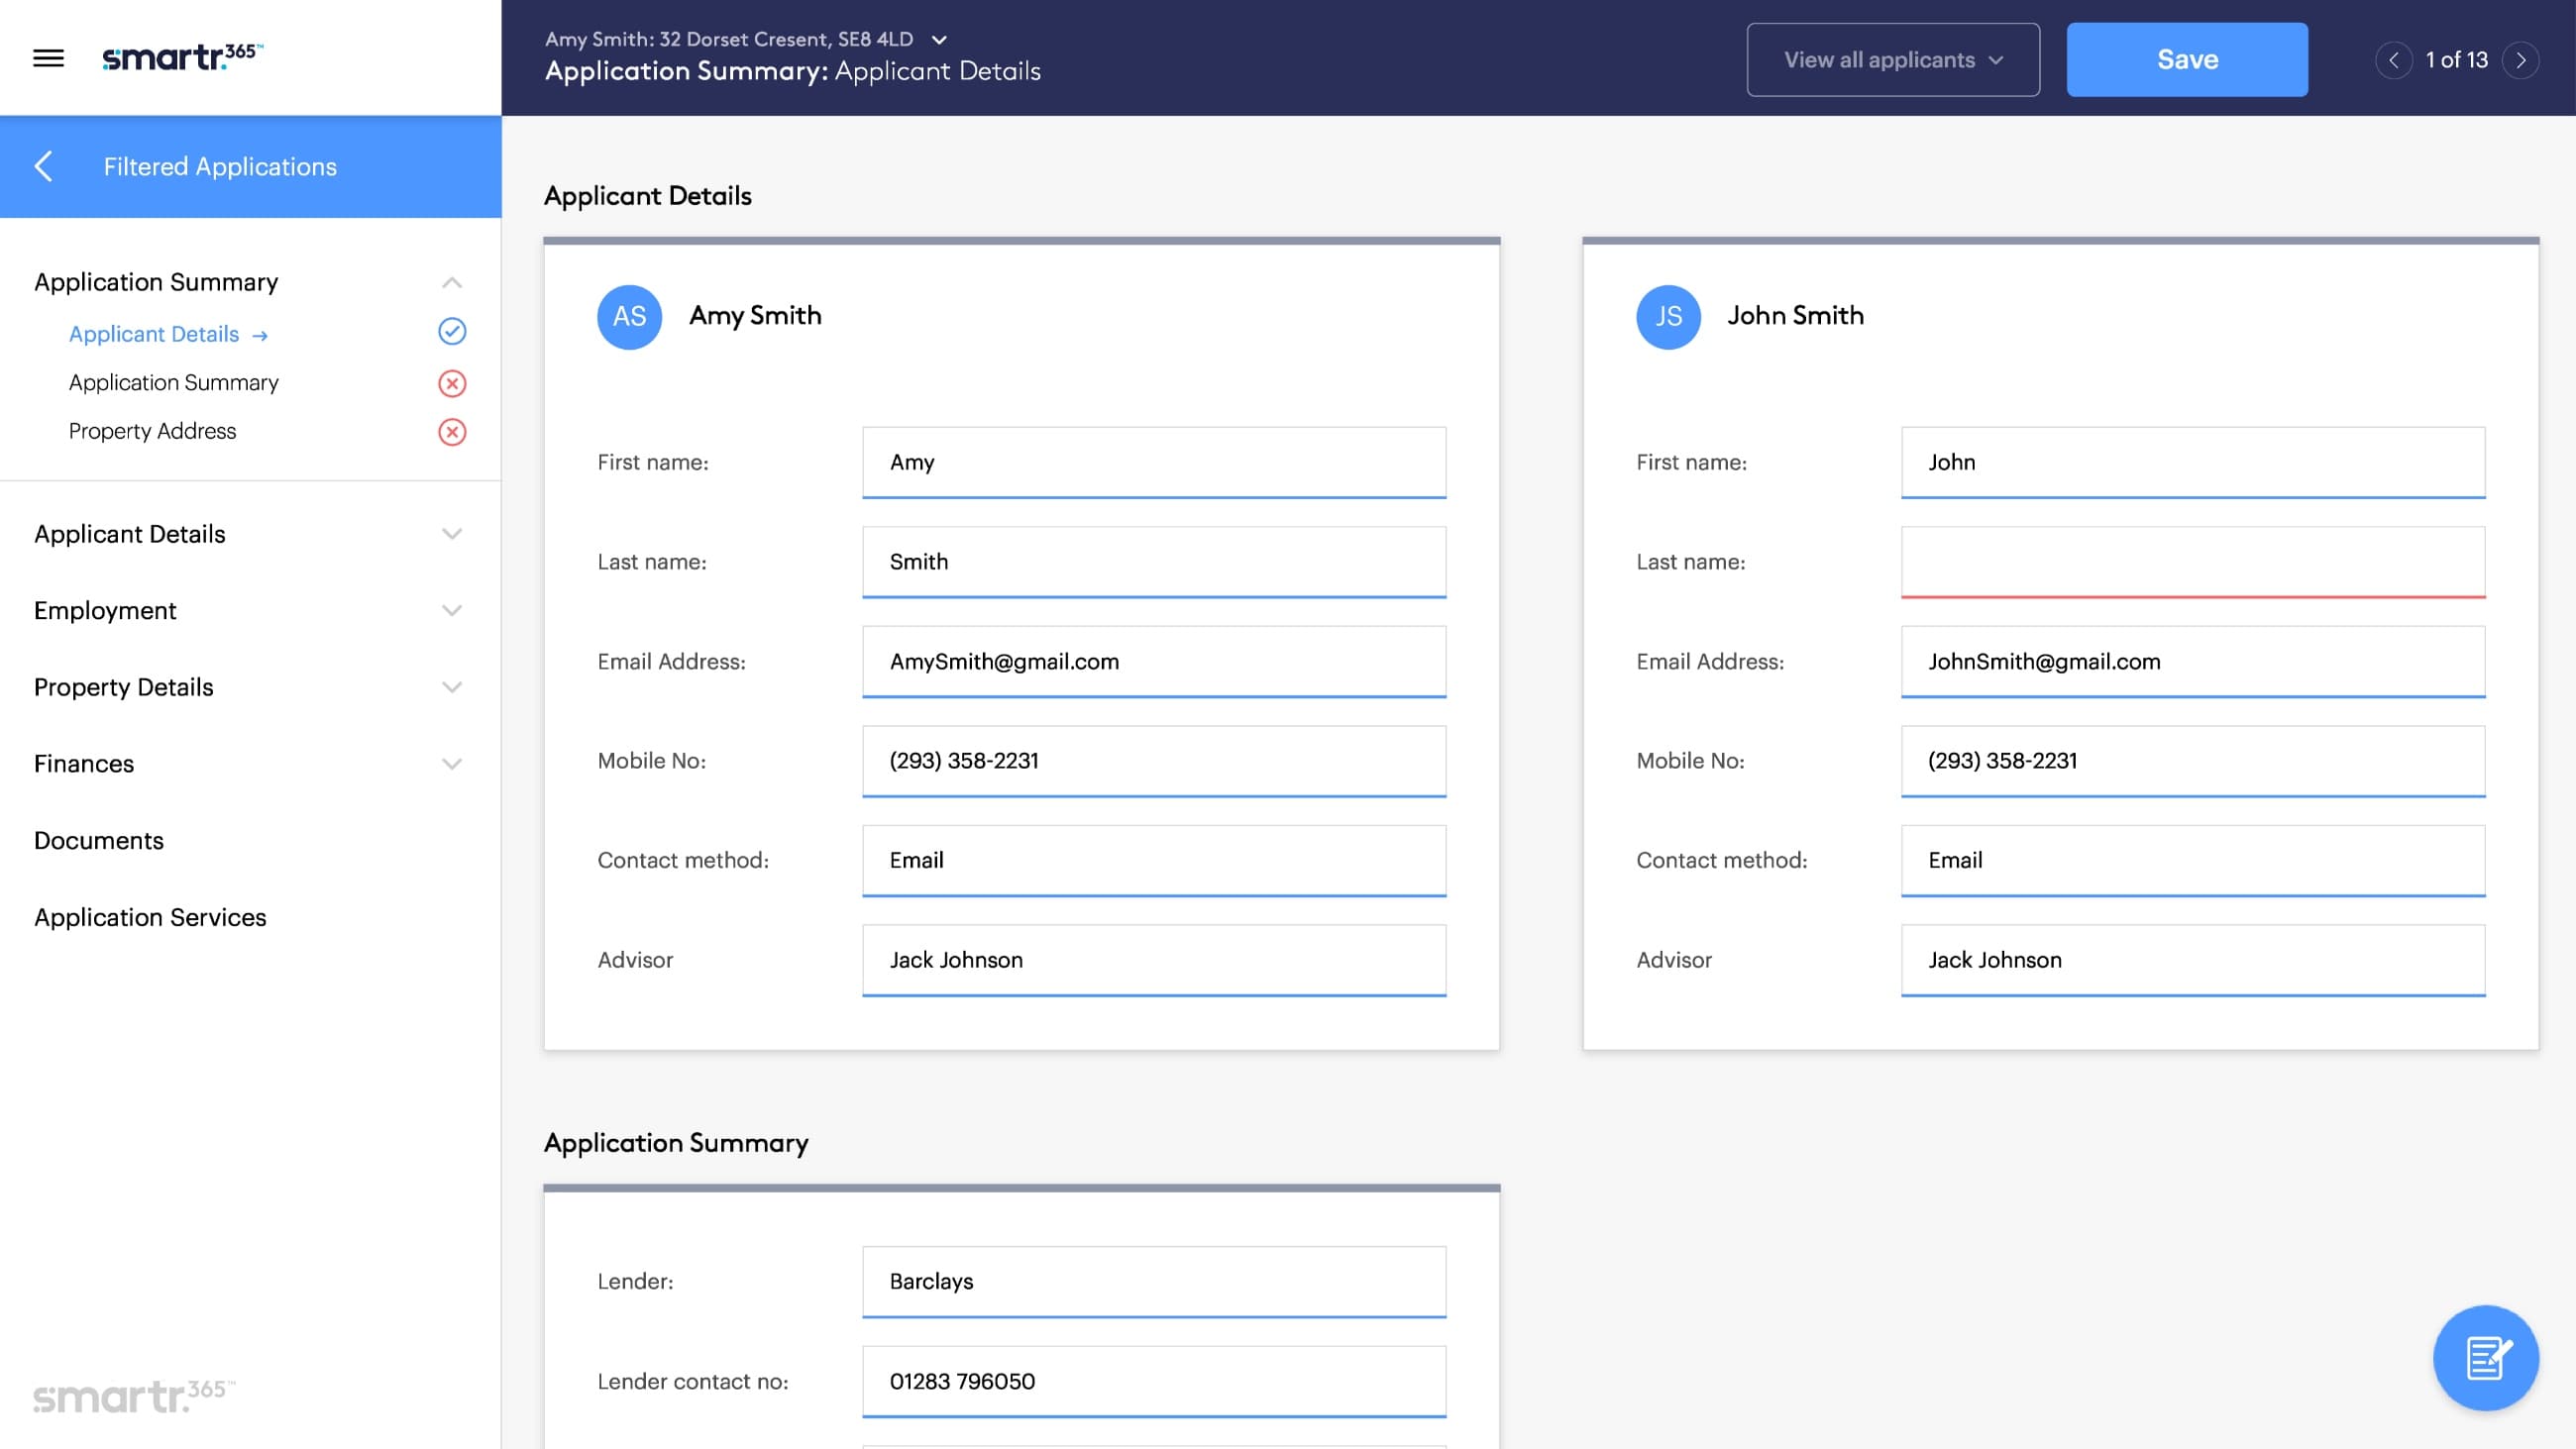
Task: Click the blue check icon for Applicant Details
Action: coord(452,332)
